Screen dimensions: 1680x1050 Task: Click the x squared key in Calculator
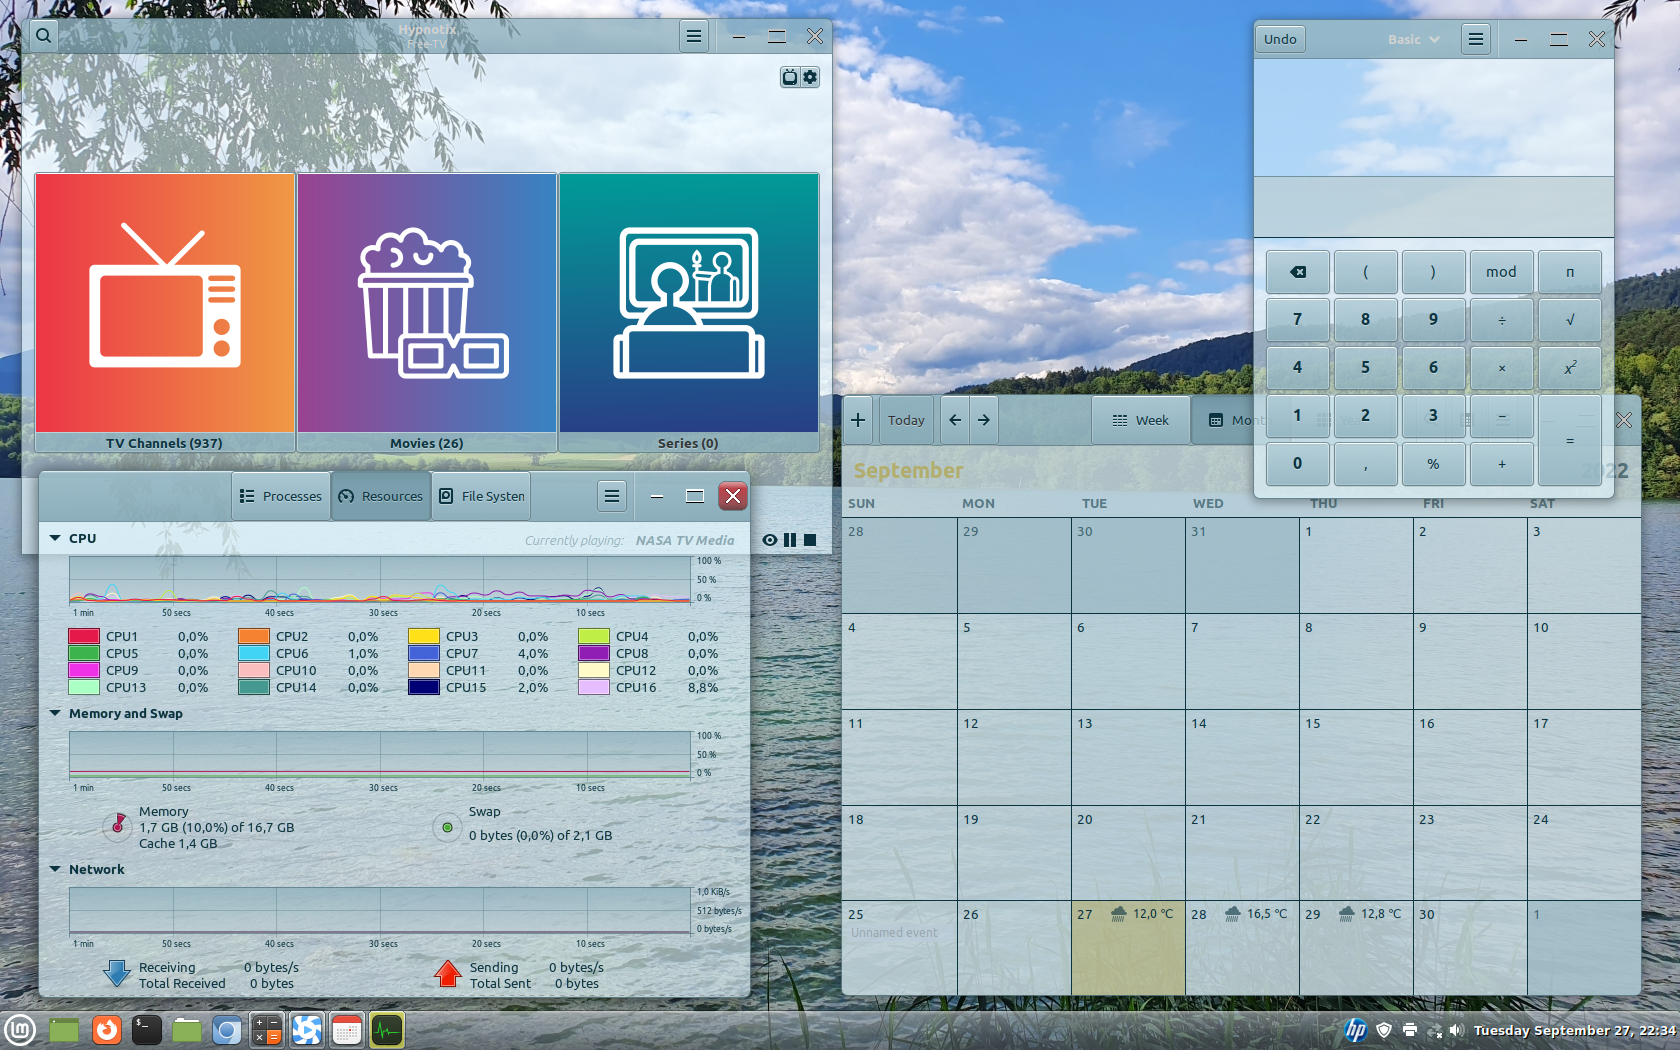pyautogui.click(x=1570, y=368)
